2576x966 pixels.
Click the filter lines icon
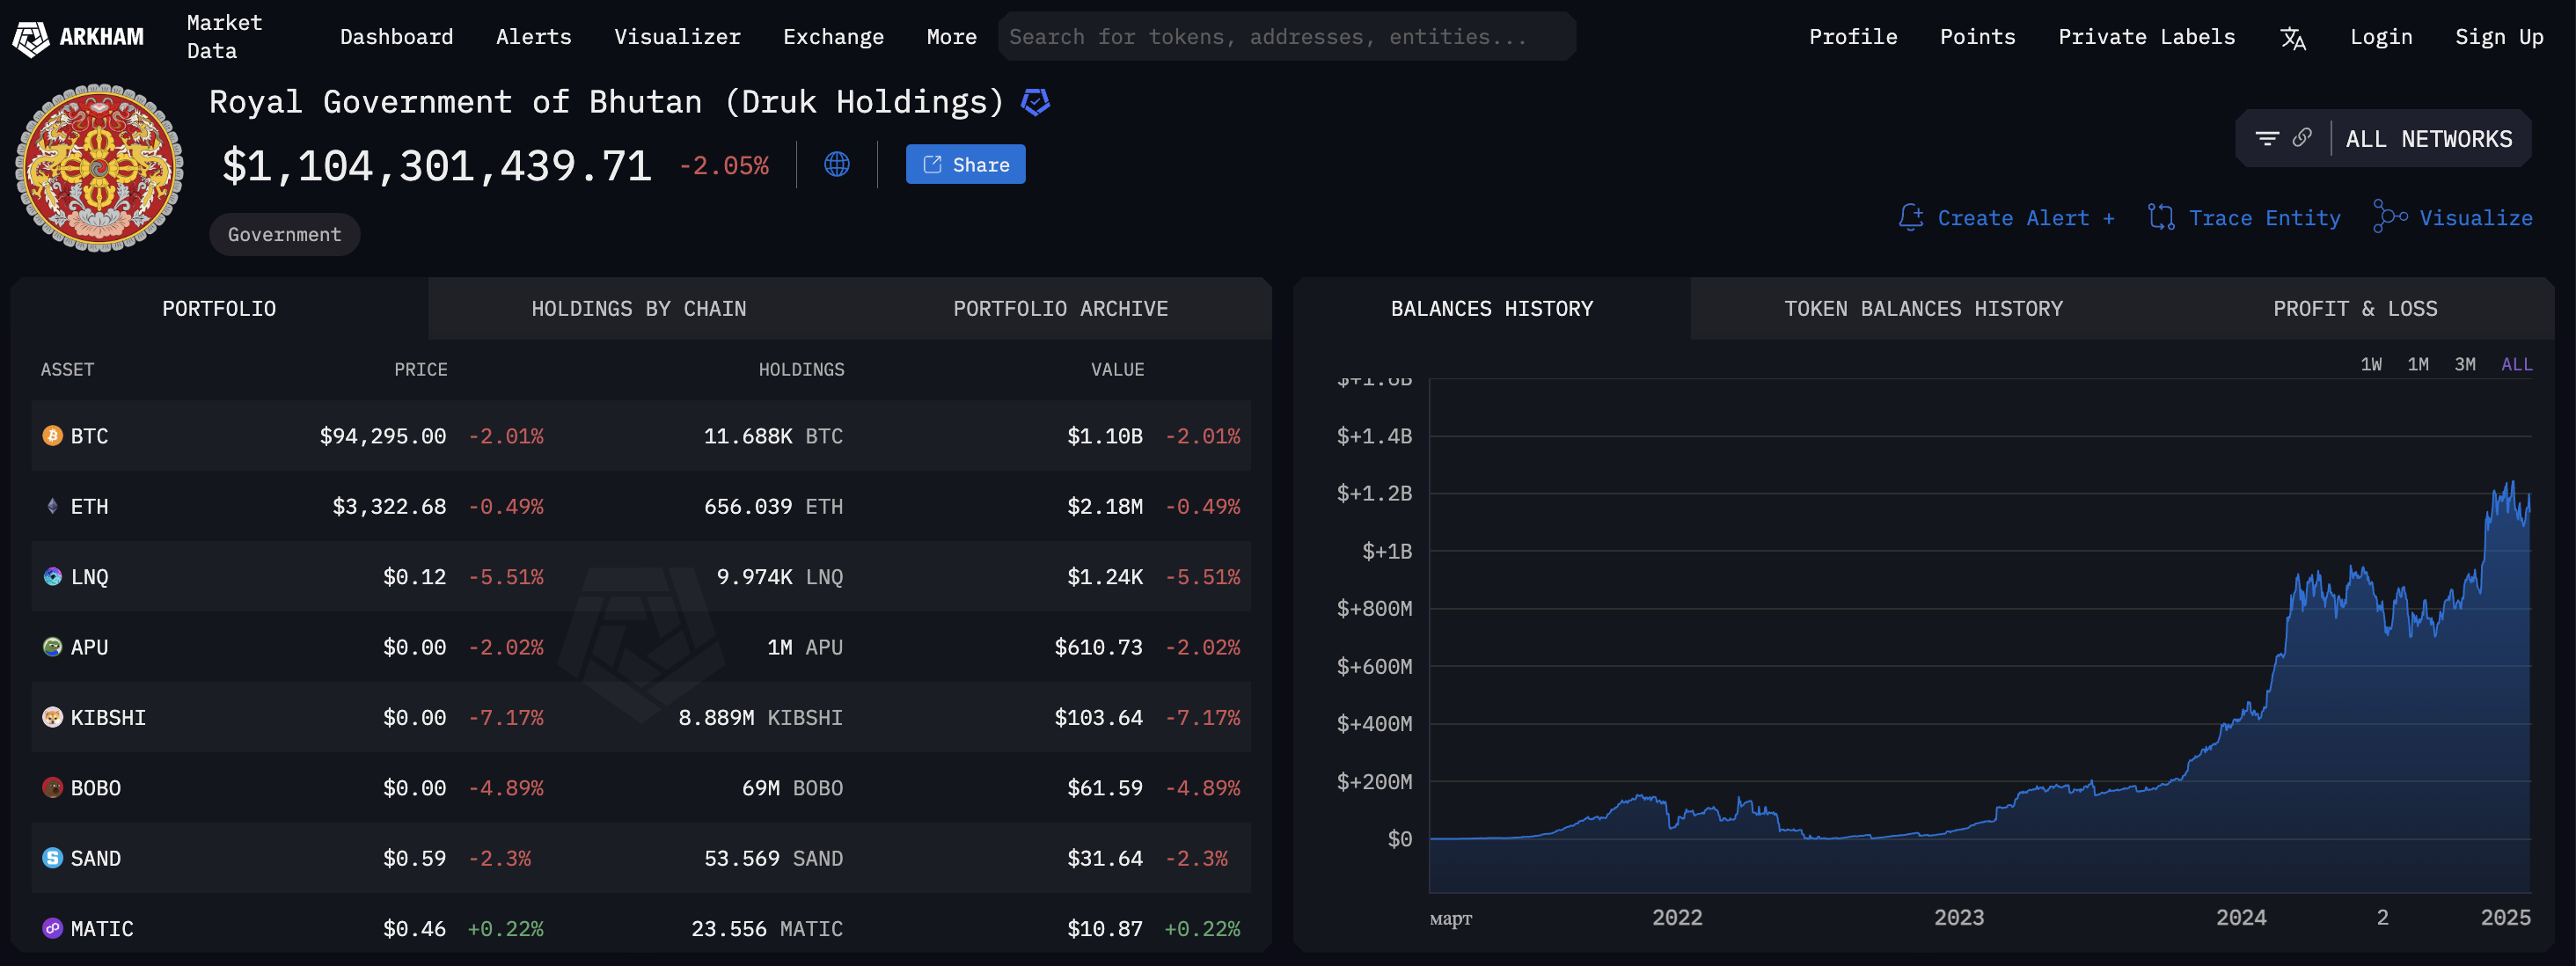click(2267, 139)
